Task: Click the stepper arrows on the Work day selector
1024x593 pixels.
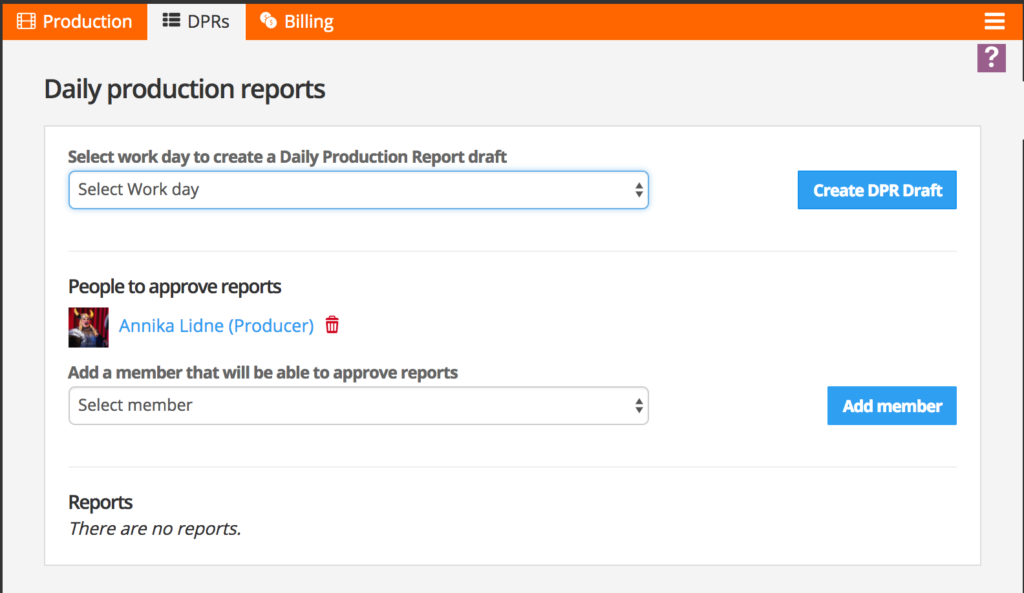Action: click(x=638, y=190)
